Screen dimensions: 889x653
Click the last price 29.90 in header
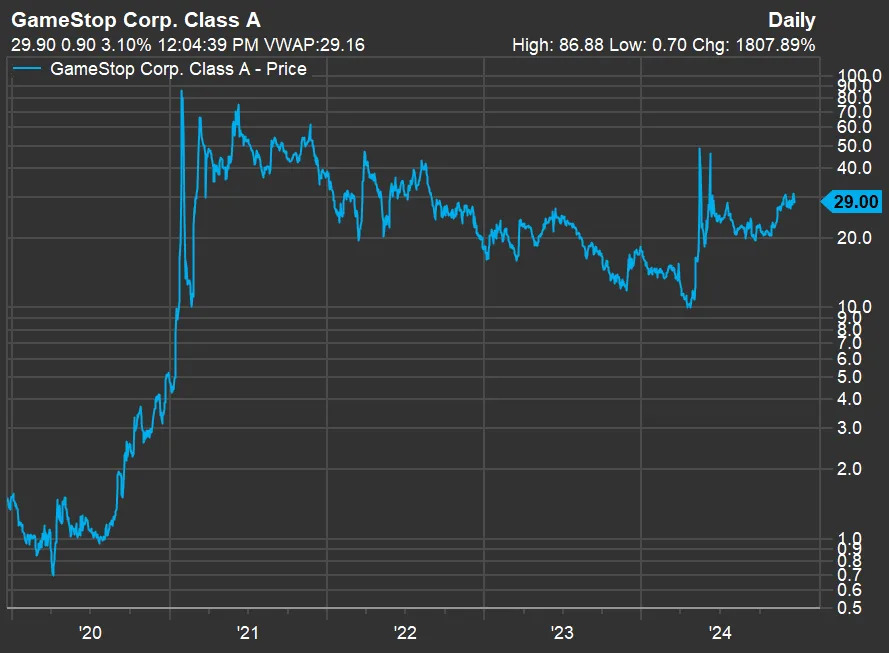pos(33,45)
